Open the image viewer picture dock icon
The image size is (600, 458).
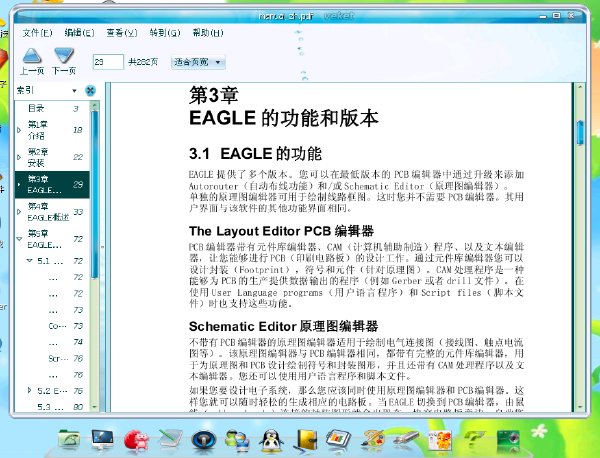(x=440, y=440)
